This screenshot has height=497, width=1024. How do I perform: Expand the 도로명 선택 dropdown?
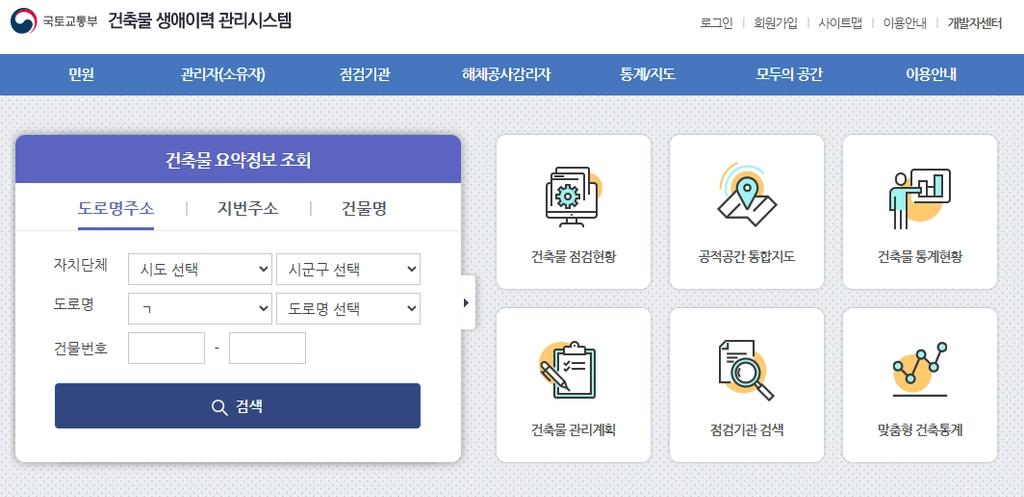coord(348,309)
